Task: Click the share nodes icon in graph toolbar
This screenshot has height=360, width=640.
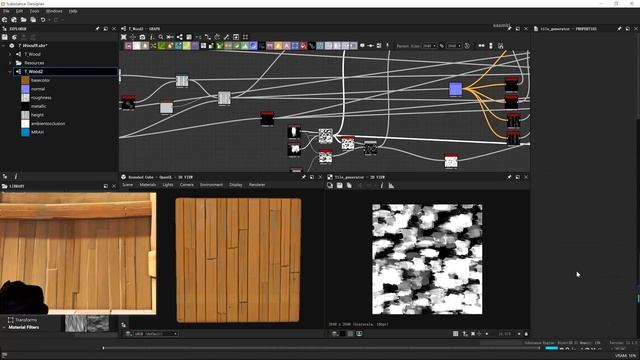Action: point(180,37)
